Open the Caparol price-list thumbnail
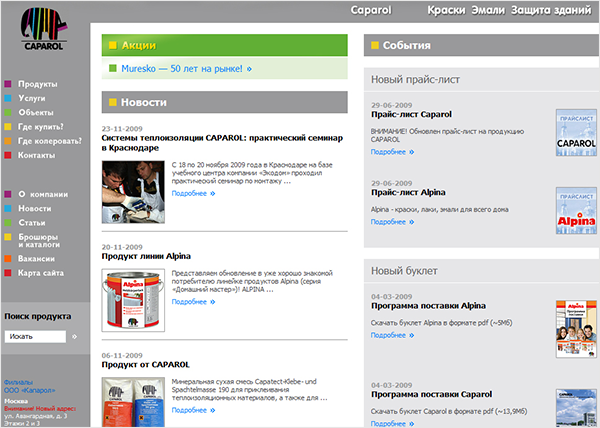 click(x=576, y=132)
